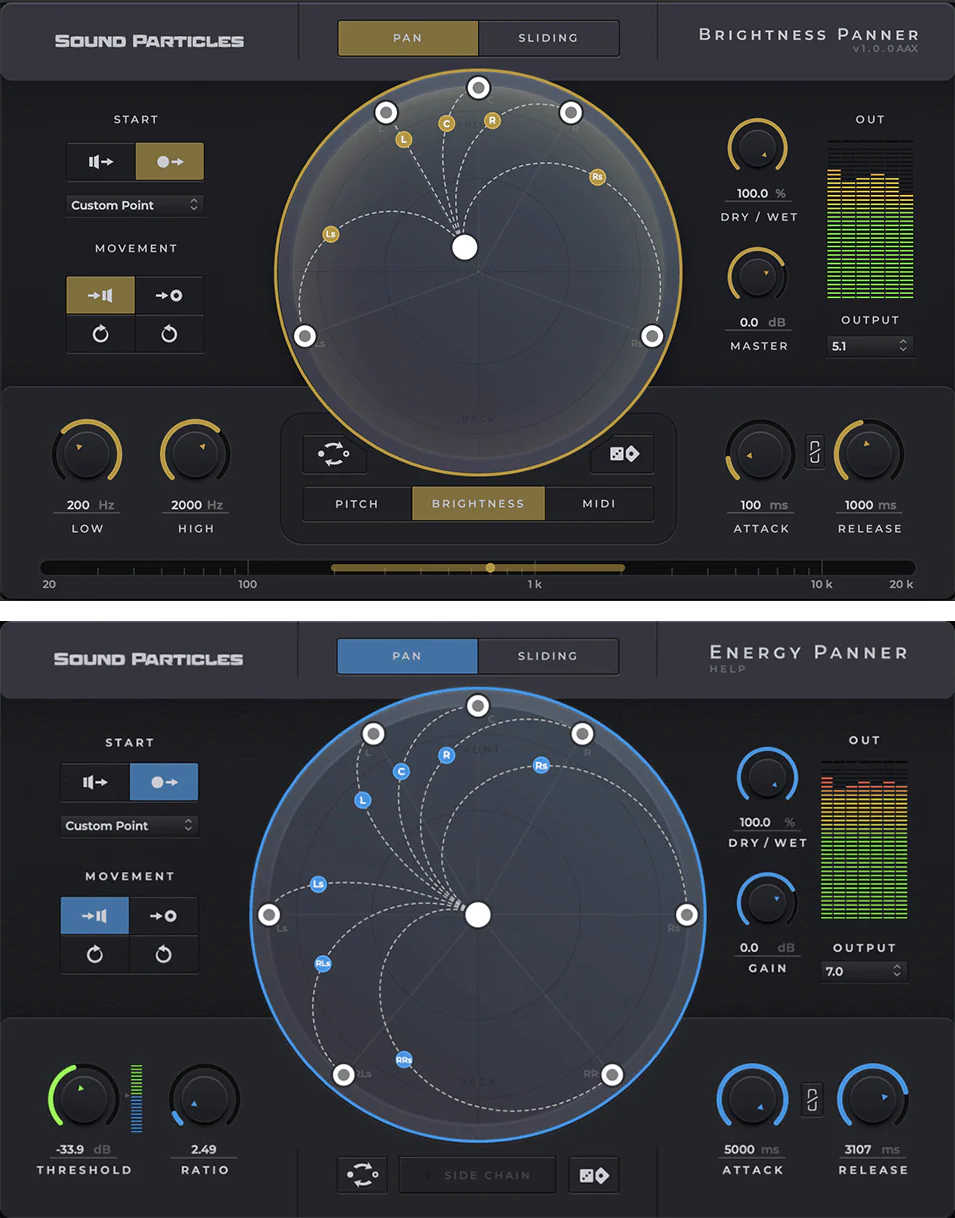This screenshot has height=1218, width=955.
Task: Click the SIDE CHAIN button
Action: pyautogui.click(x=477, y=1175)
